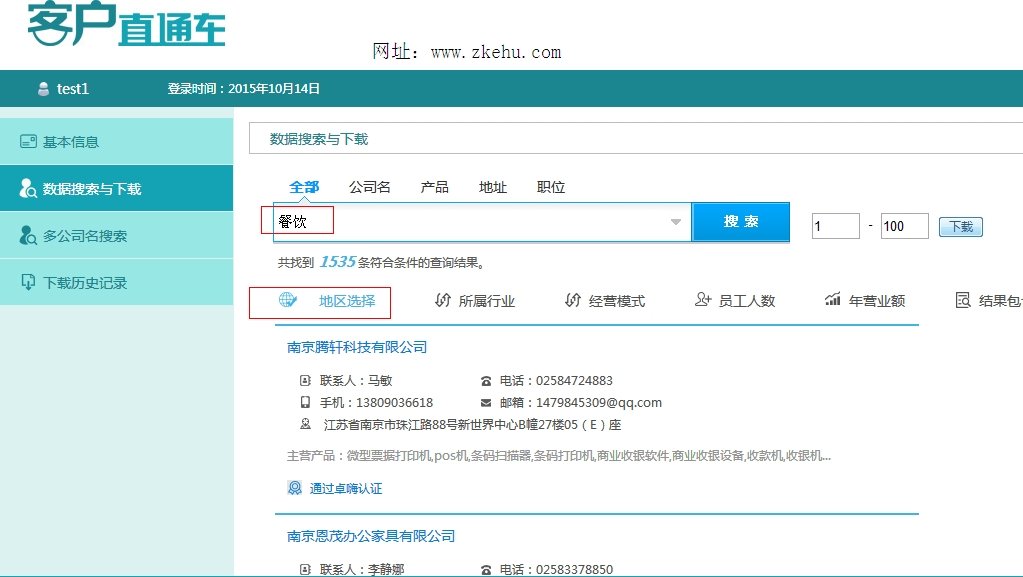Image resolution: width=1023 pixels, height=577 pixels.
Task: Click the 卓嗨认证 certification badge icon
Action: tap(294, 487)
